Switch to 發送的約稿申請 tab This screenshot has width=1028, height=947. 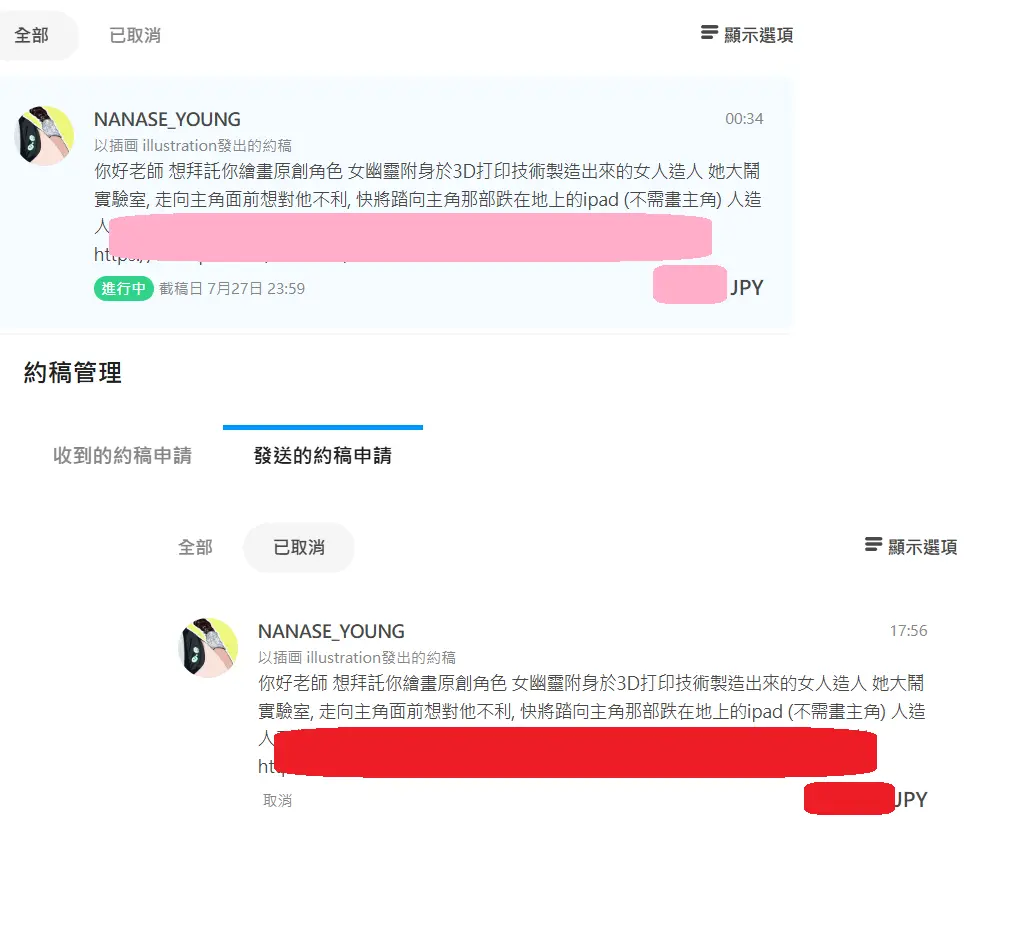point(323,455)
